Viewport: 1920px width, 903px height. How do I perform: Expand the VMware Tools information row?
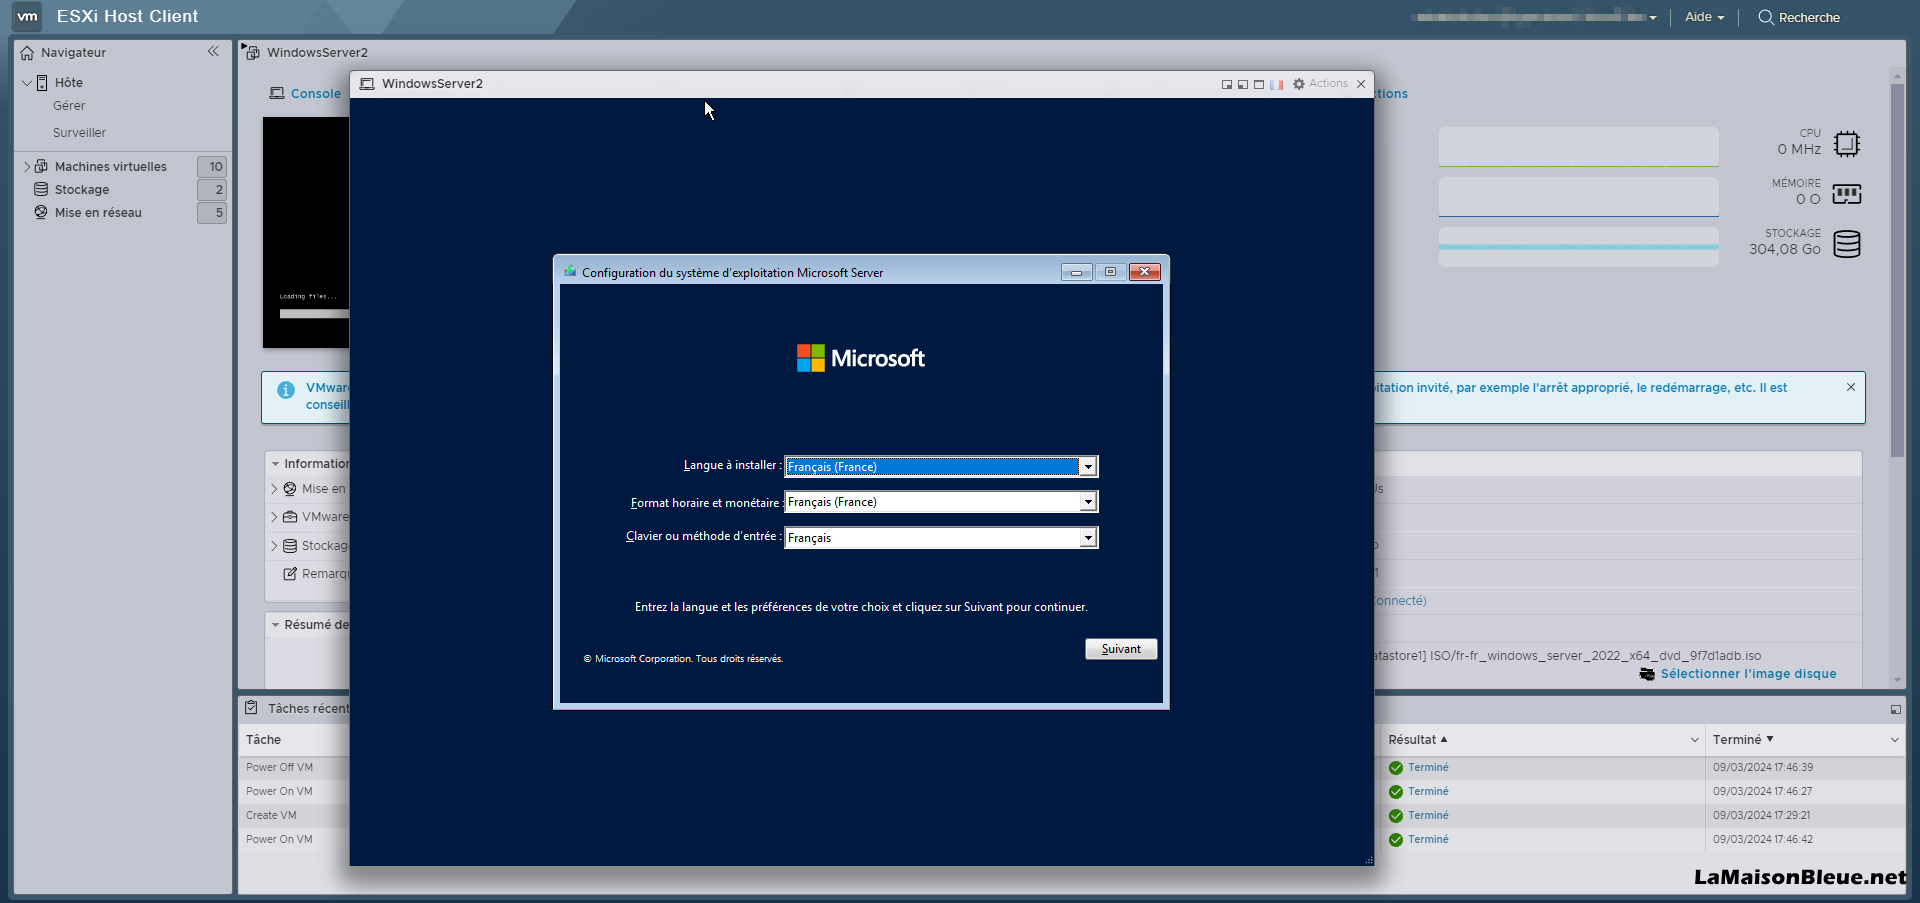(274, 517)
